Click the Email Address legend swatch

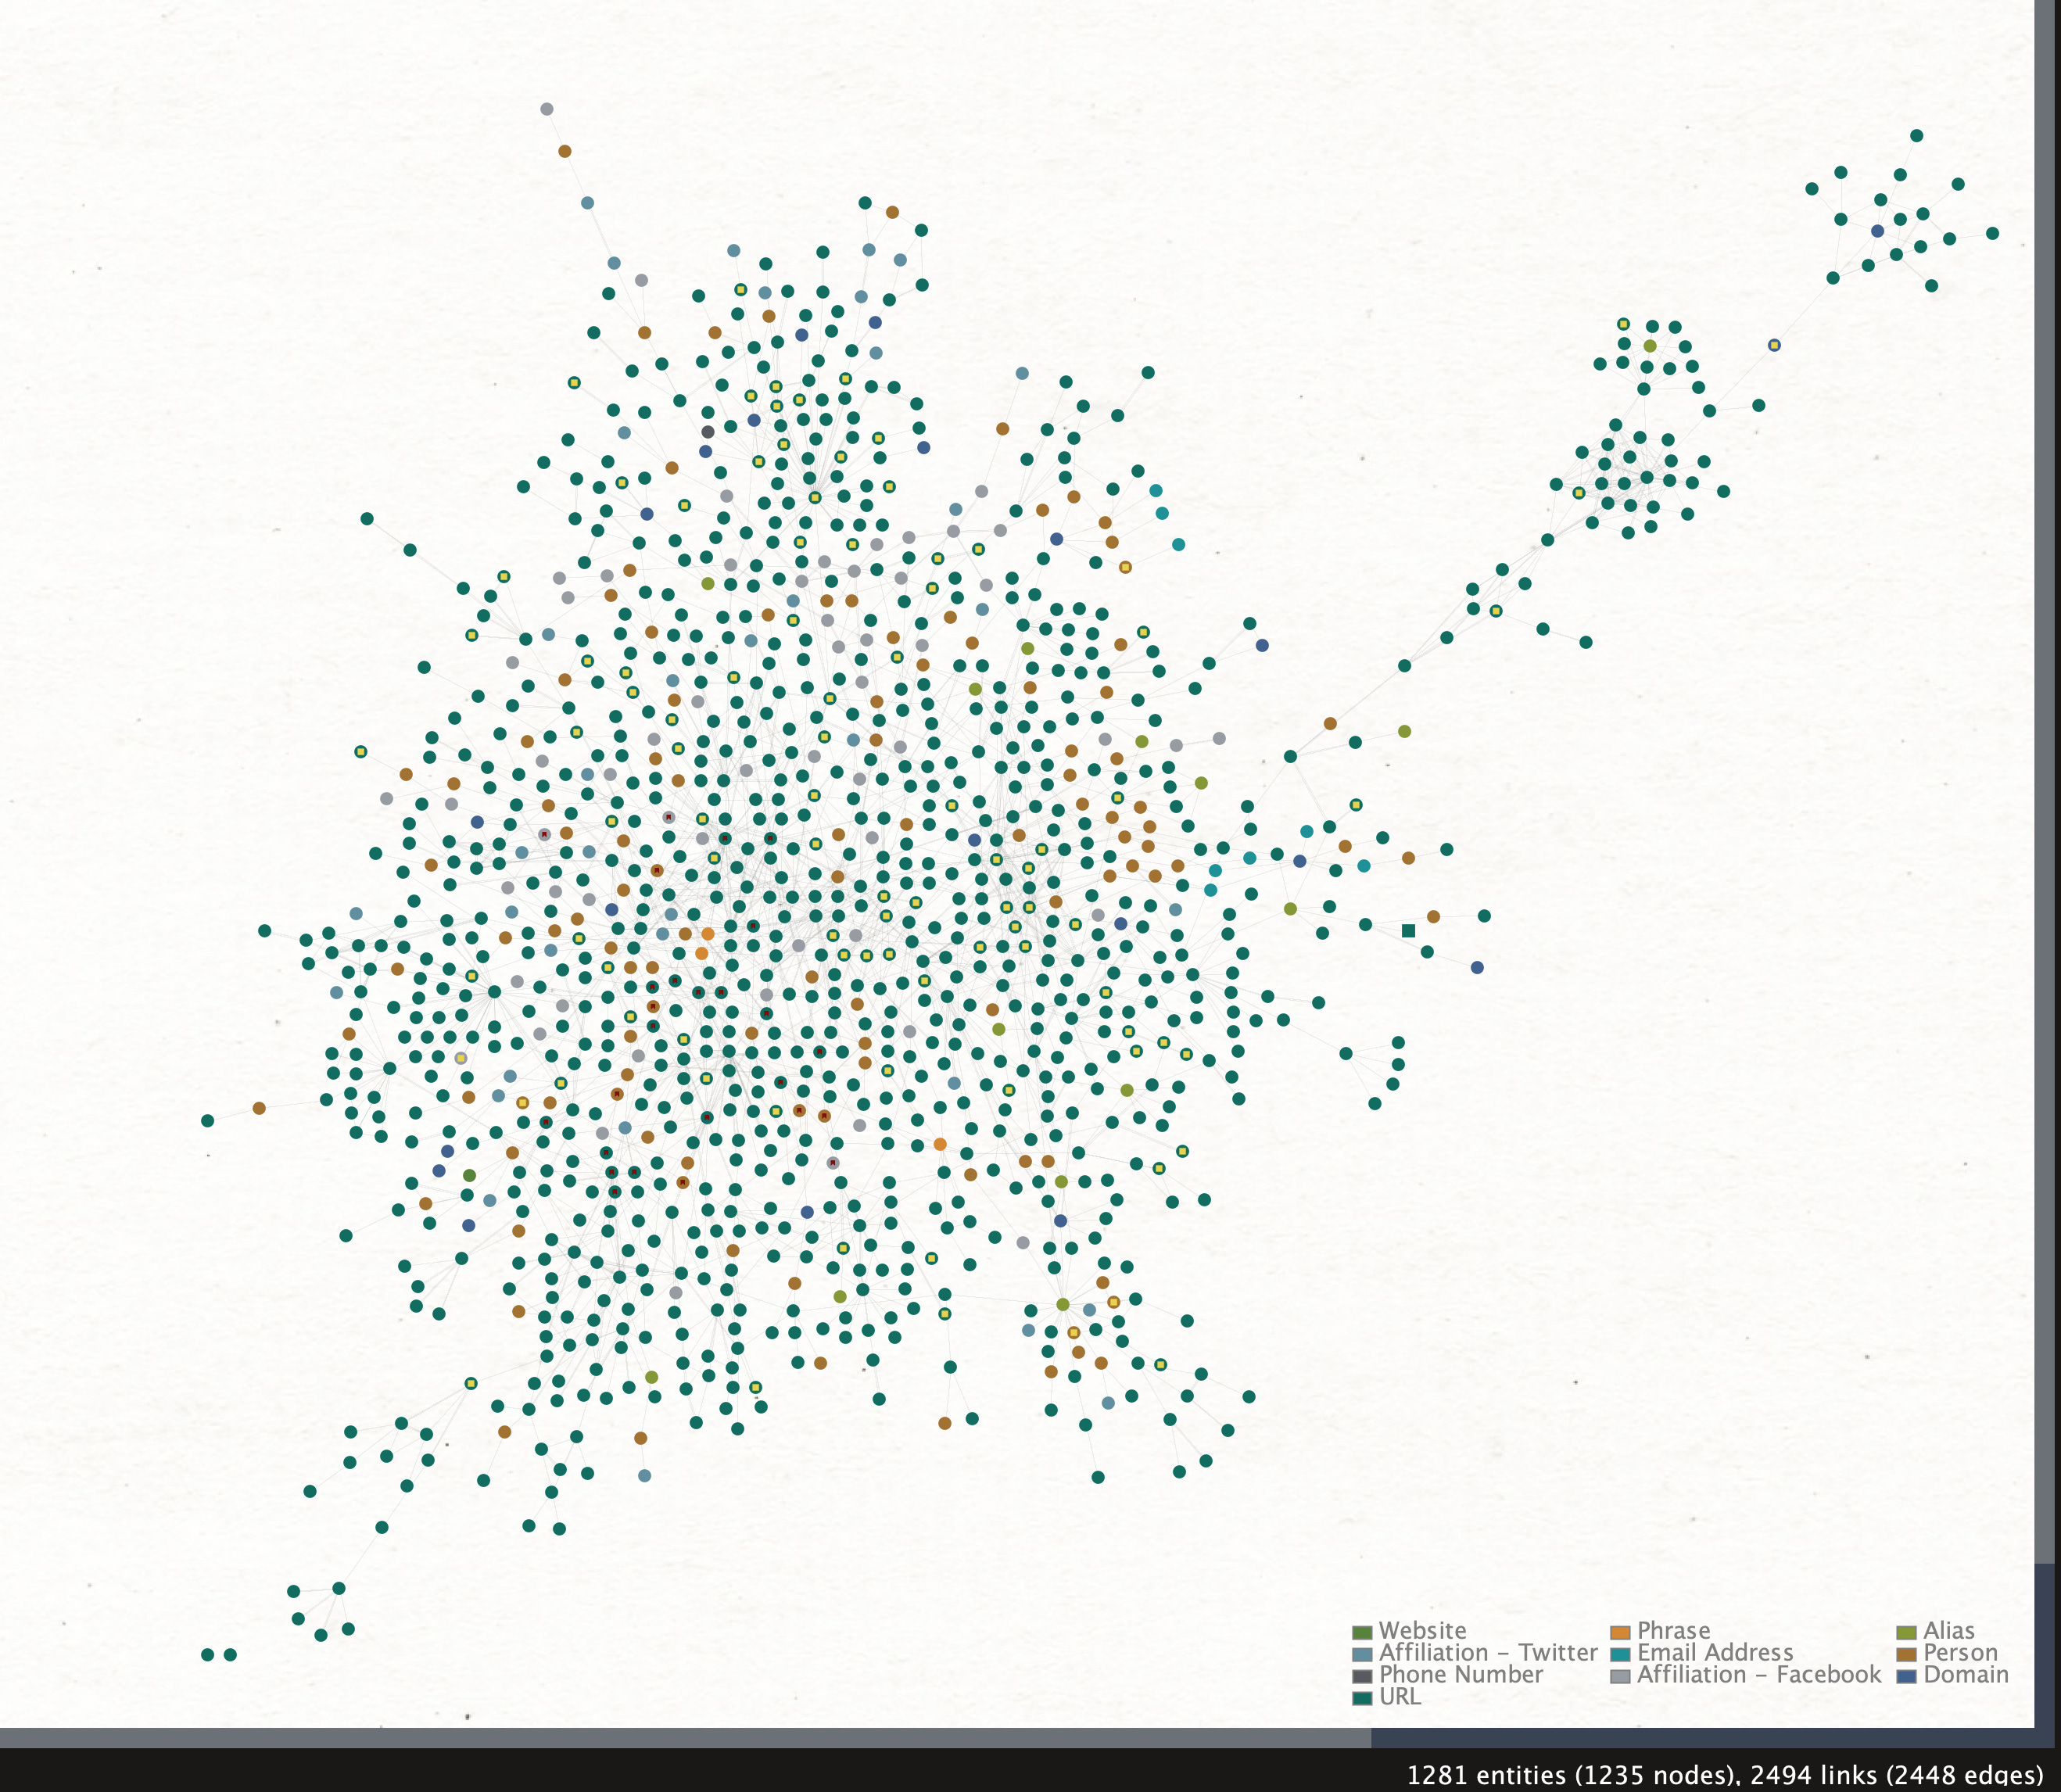(x=1620, y=1654)
